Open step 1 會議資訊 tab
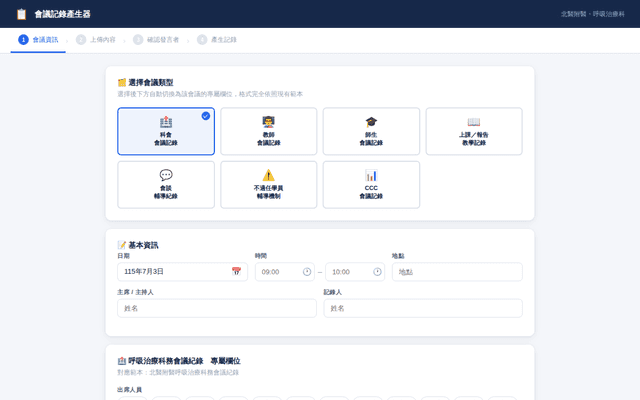The width and height of the screenshot is (640, 400). [38, 40]
